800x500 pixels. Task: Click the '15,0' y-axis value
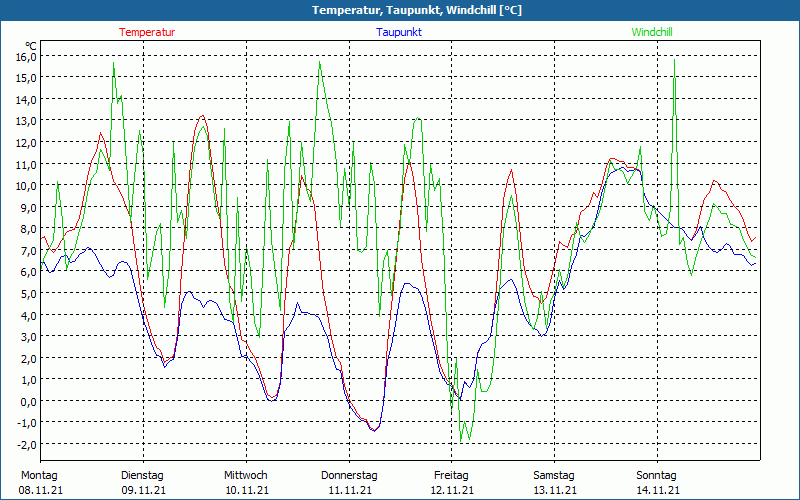(26, 78)
